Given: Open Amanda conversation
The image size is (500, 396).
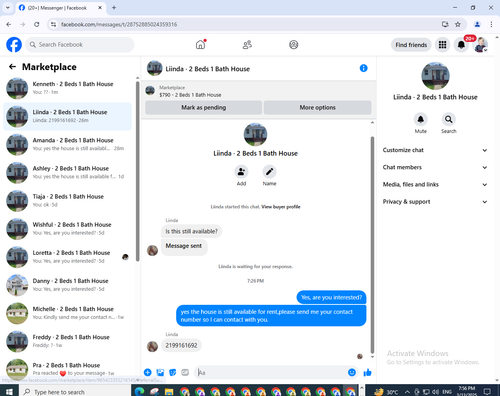Looking at the screenshot, I should (x=68, y=145).
